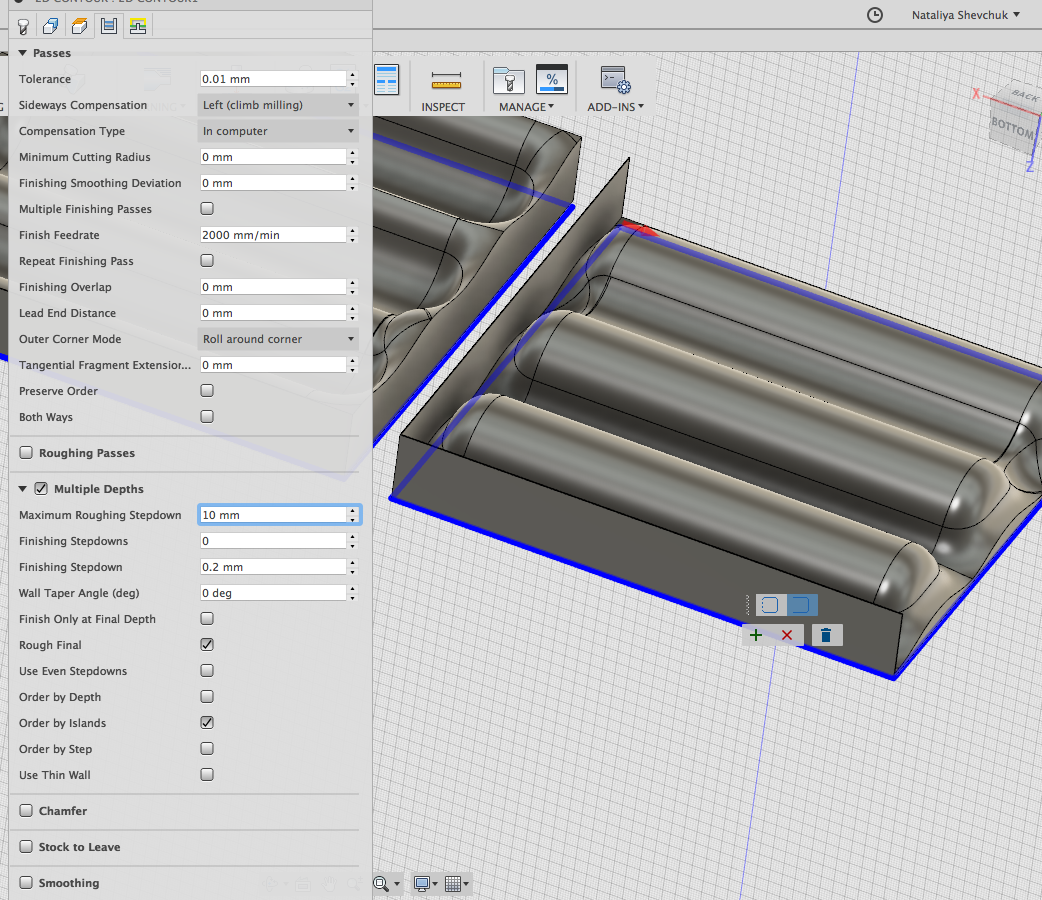The height and width of the screenshot is (900, 1042).
Task: Click the trash delete selection icon
Action: pos(826,635)
